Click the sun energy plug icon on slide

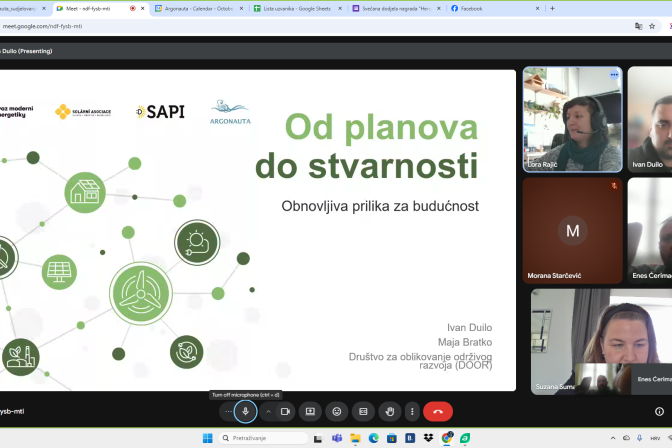(x=197, y=242)
